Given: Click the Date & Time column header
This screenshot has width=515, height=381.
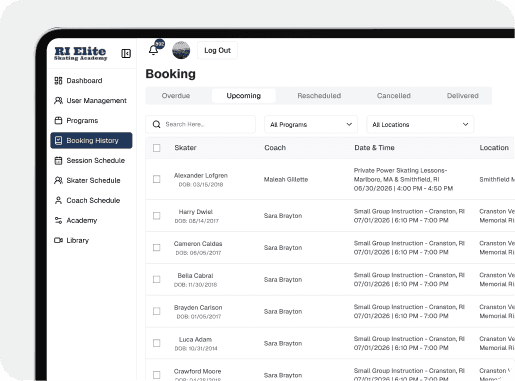Looking at the screenshot, I should 374,148.
